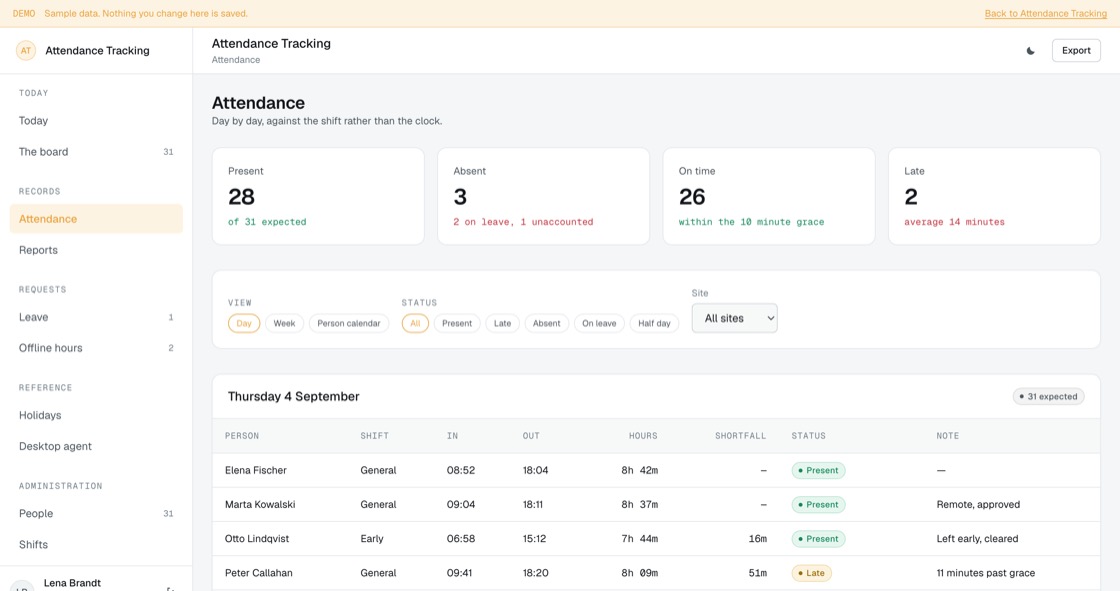The image size is (1120, 591).
Task: Filter status by the Half day chip
Action: tap(654, 324)
